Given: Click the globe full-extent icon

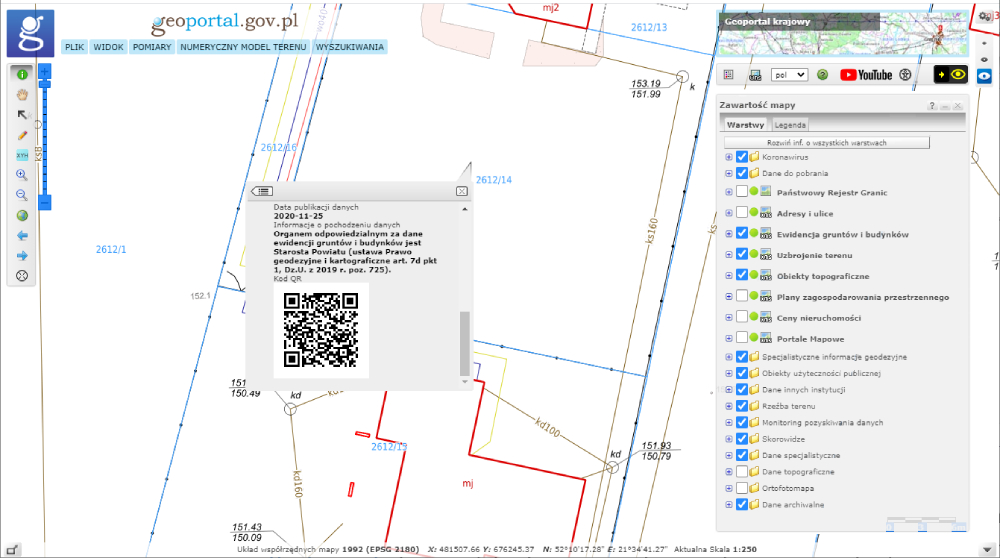Looking at the screenshot, I should 22,216.
